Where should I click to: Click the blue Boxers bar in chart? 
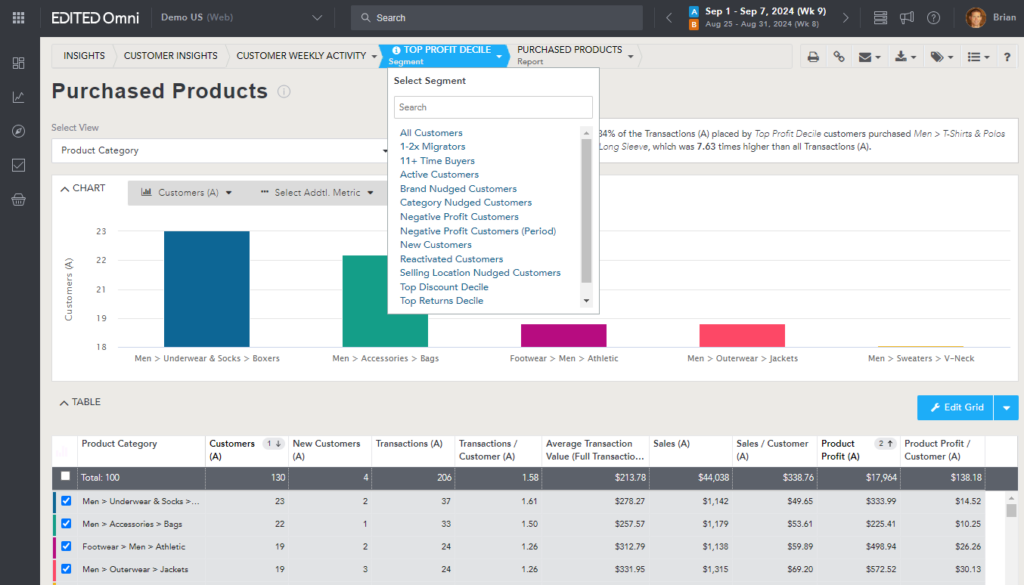tap(206, 289)
